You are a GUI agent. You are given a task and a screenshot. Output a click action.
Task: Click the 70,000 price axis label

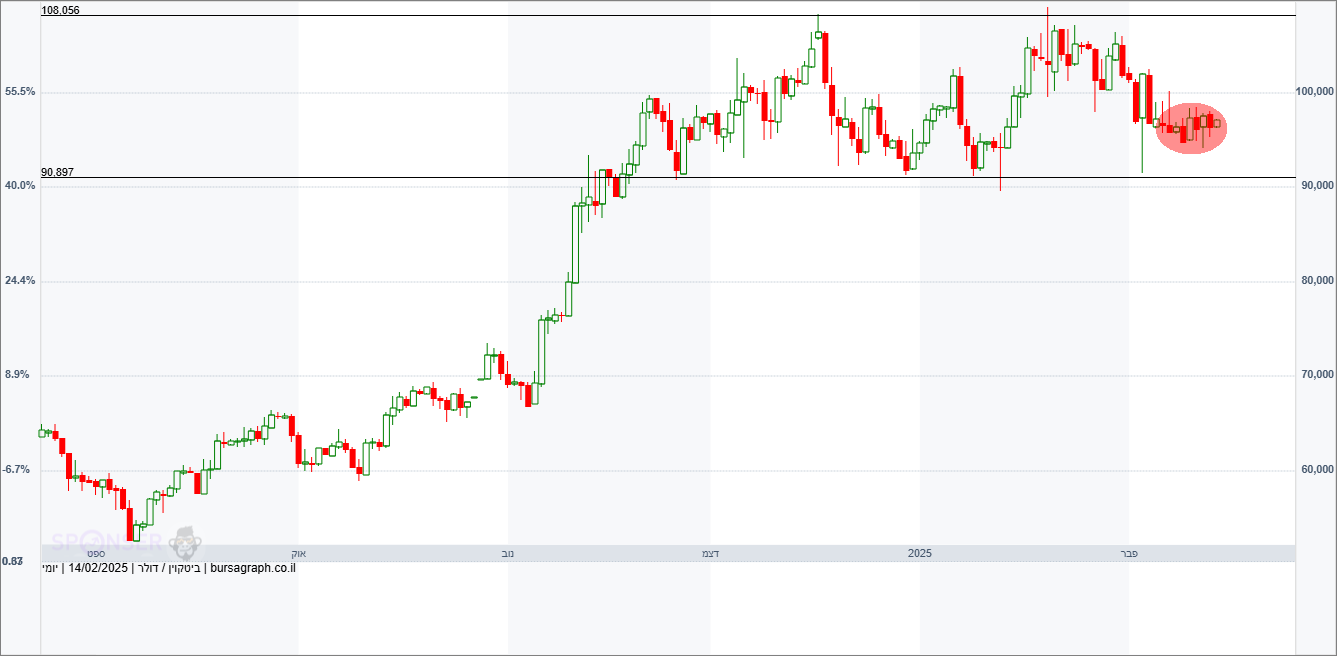pos(1317,374)
